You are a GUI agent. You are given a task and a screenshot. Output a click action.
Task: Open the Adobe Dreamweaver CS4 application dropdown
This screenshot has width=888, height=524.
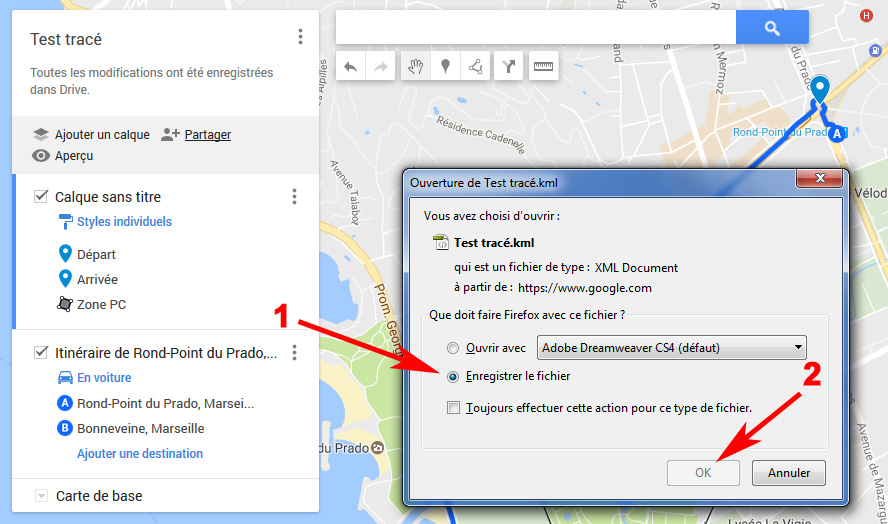[672, 348]
